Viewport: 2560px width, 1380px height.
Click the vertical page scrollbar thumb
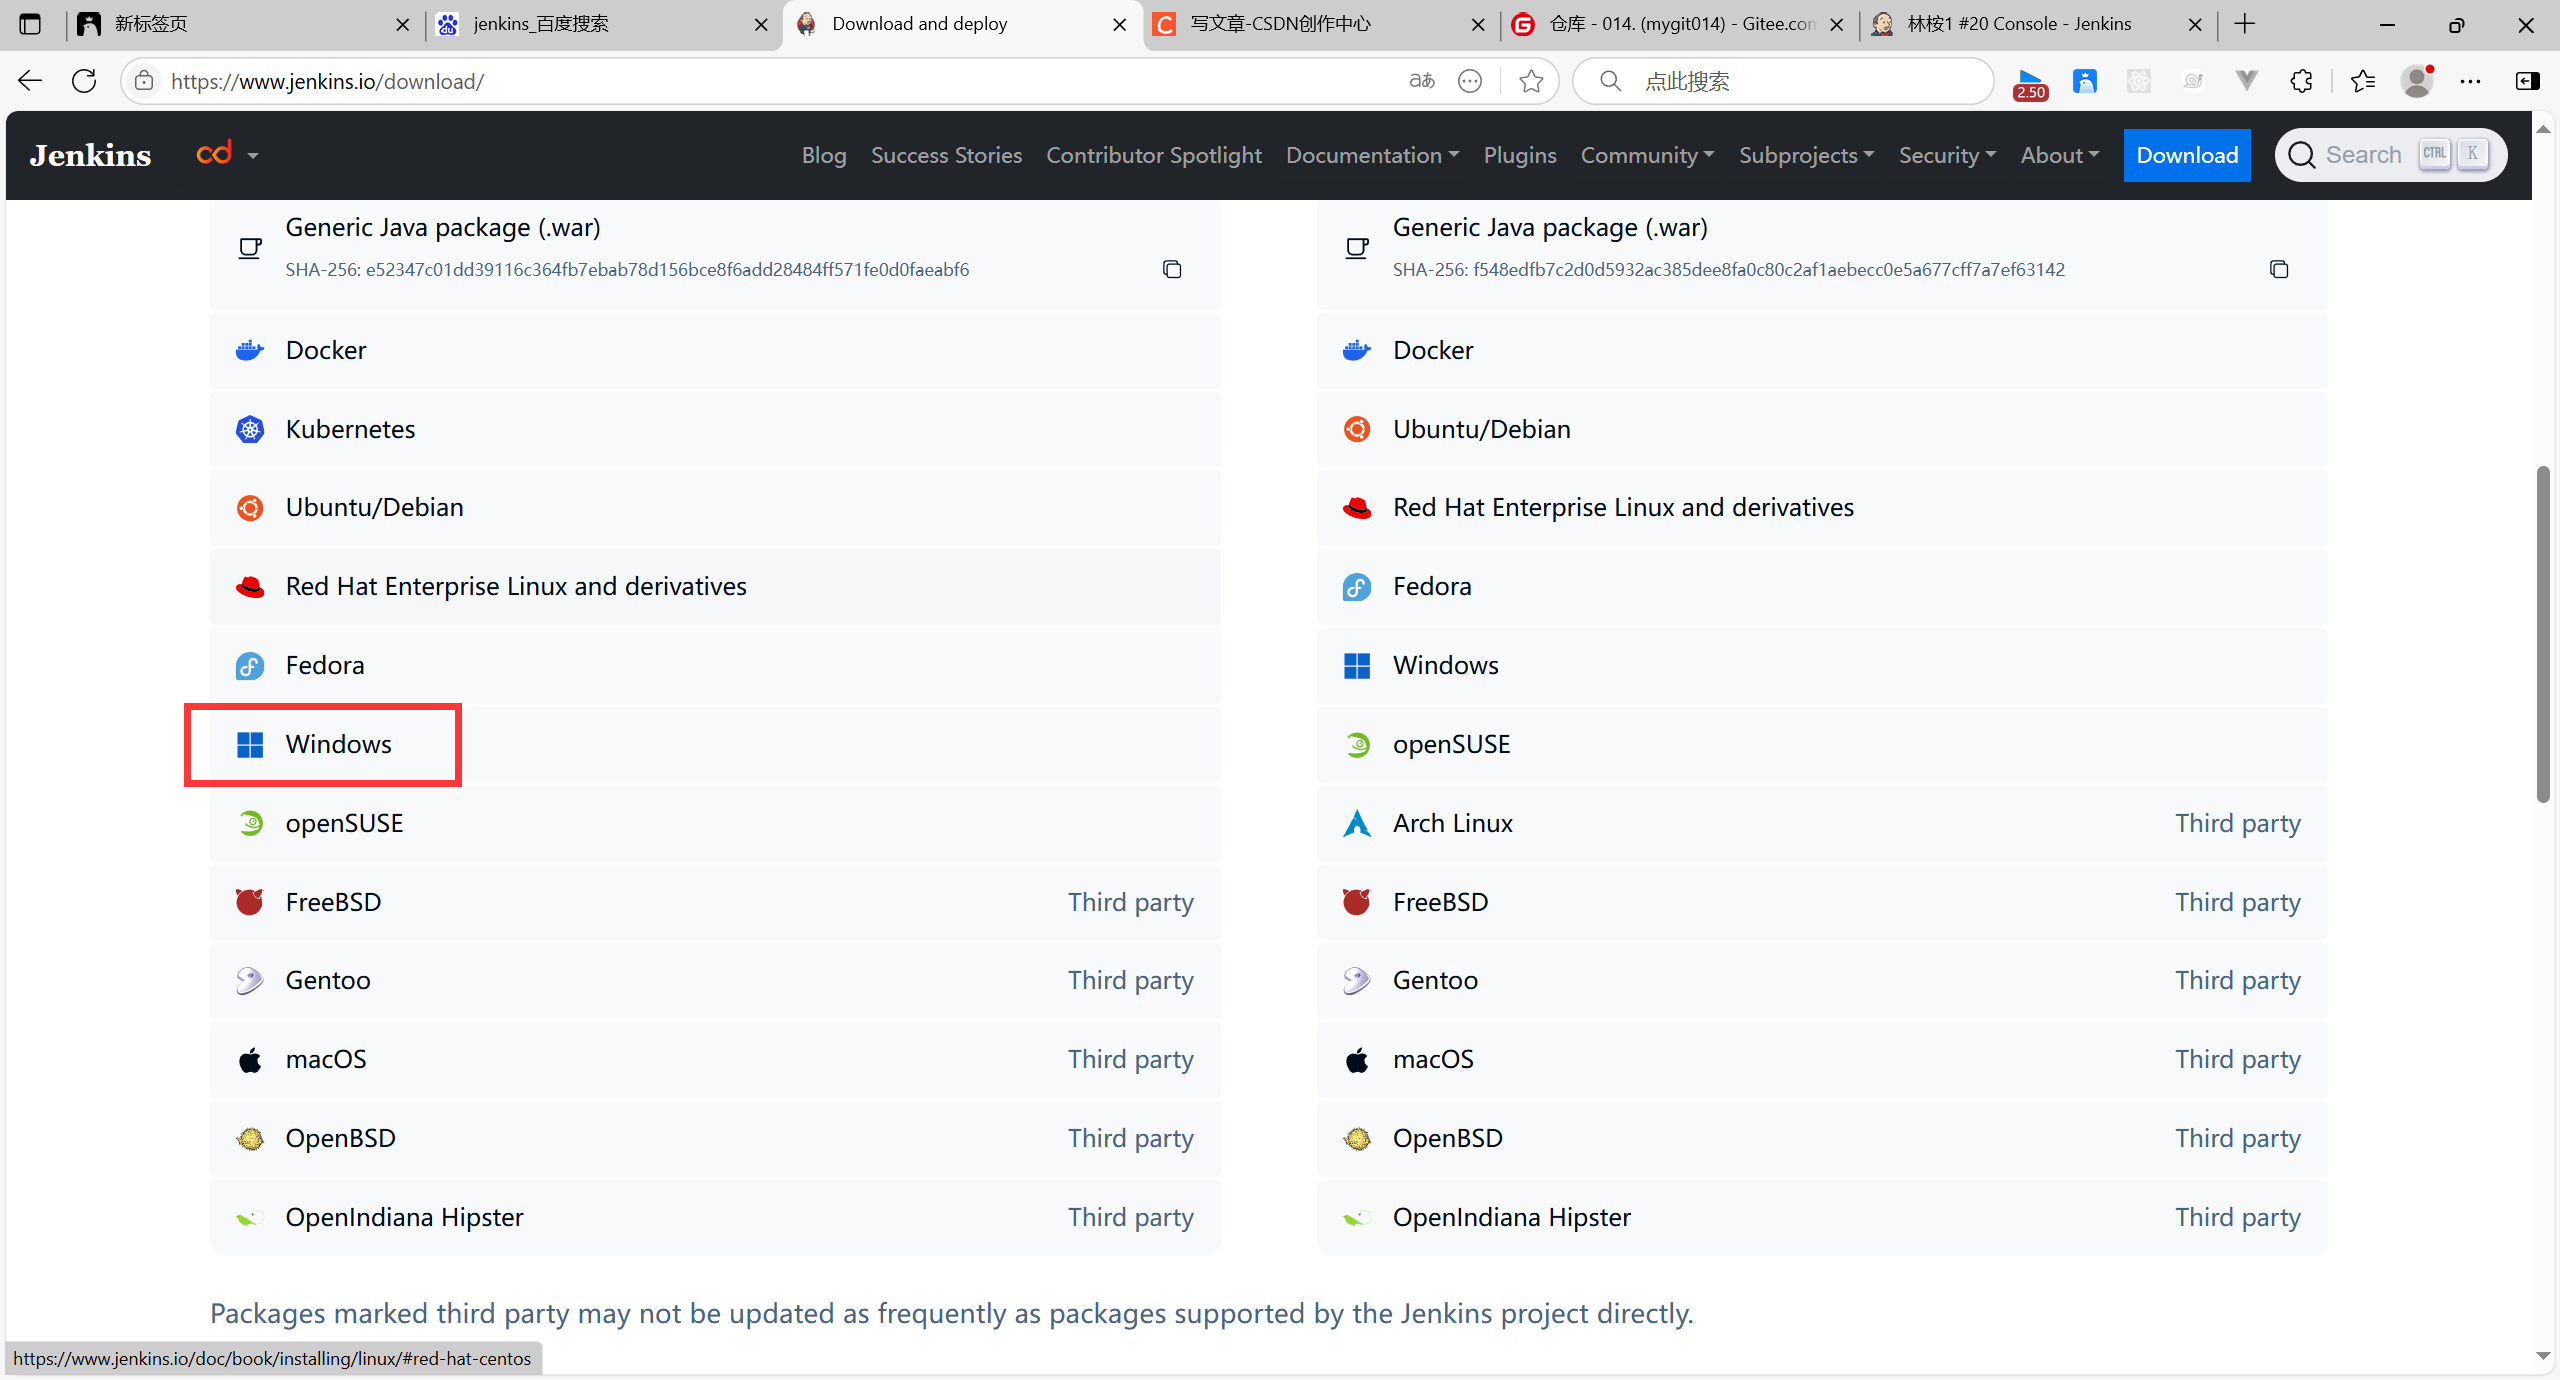pos(2543,634)
